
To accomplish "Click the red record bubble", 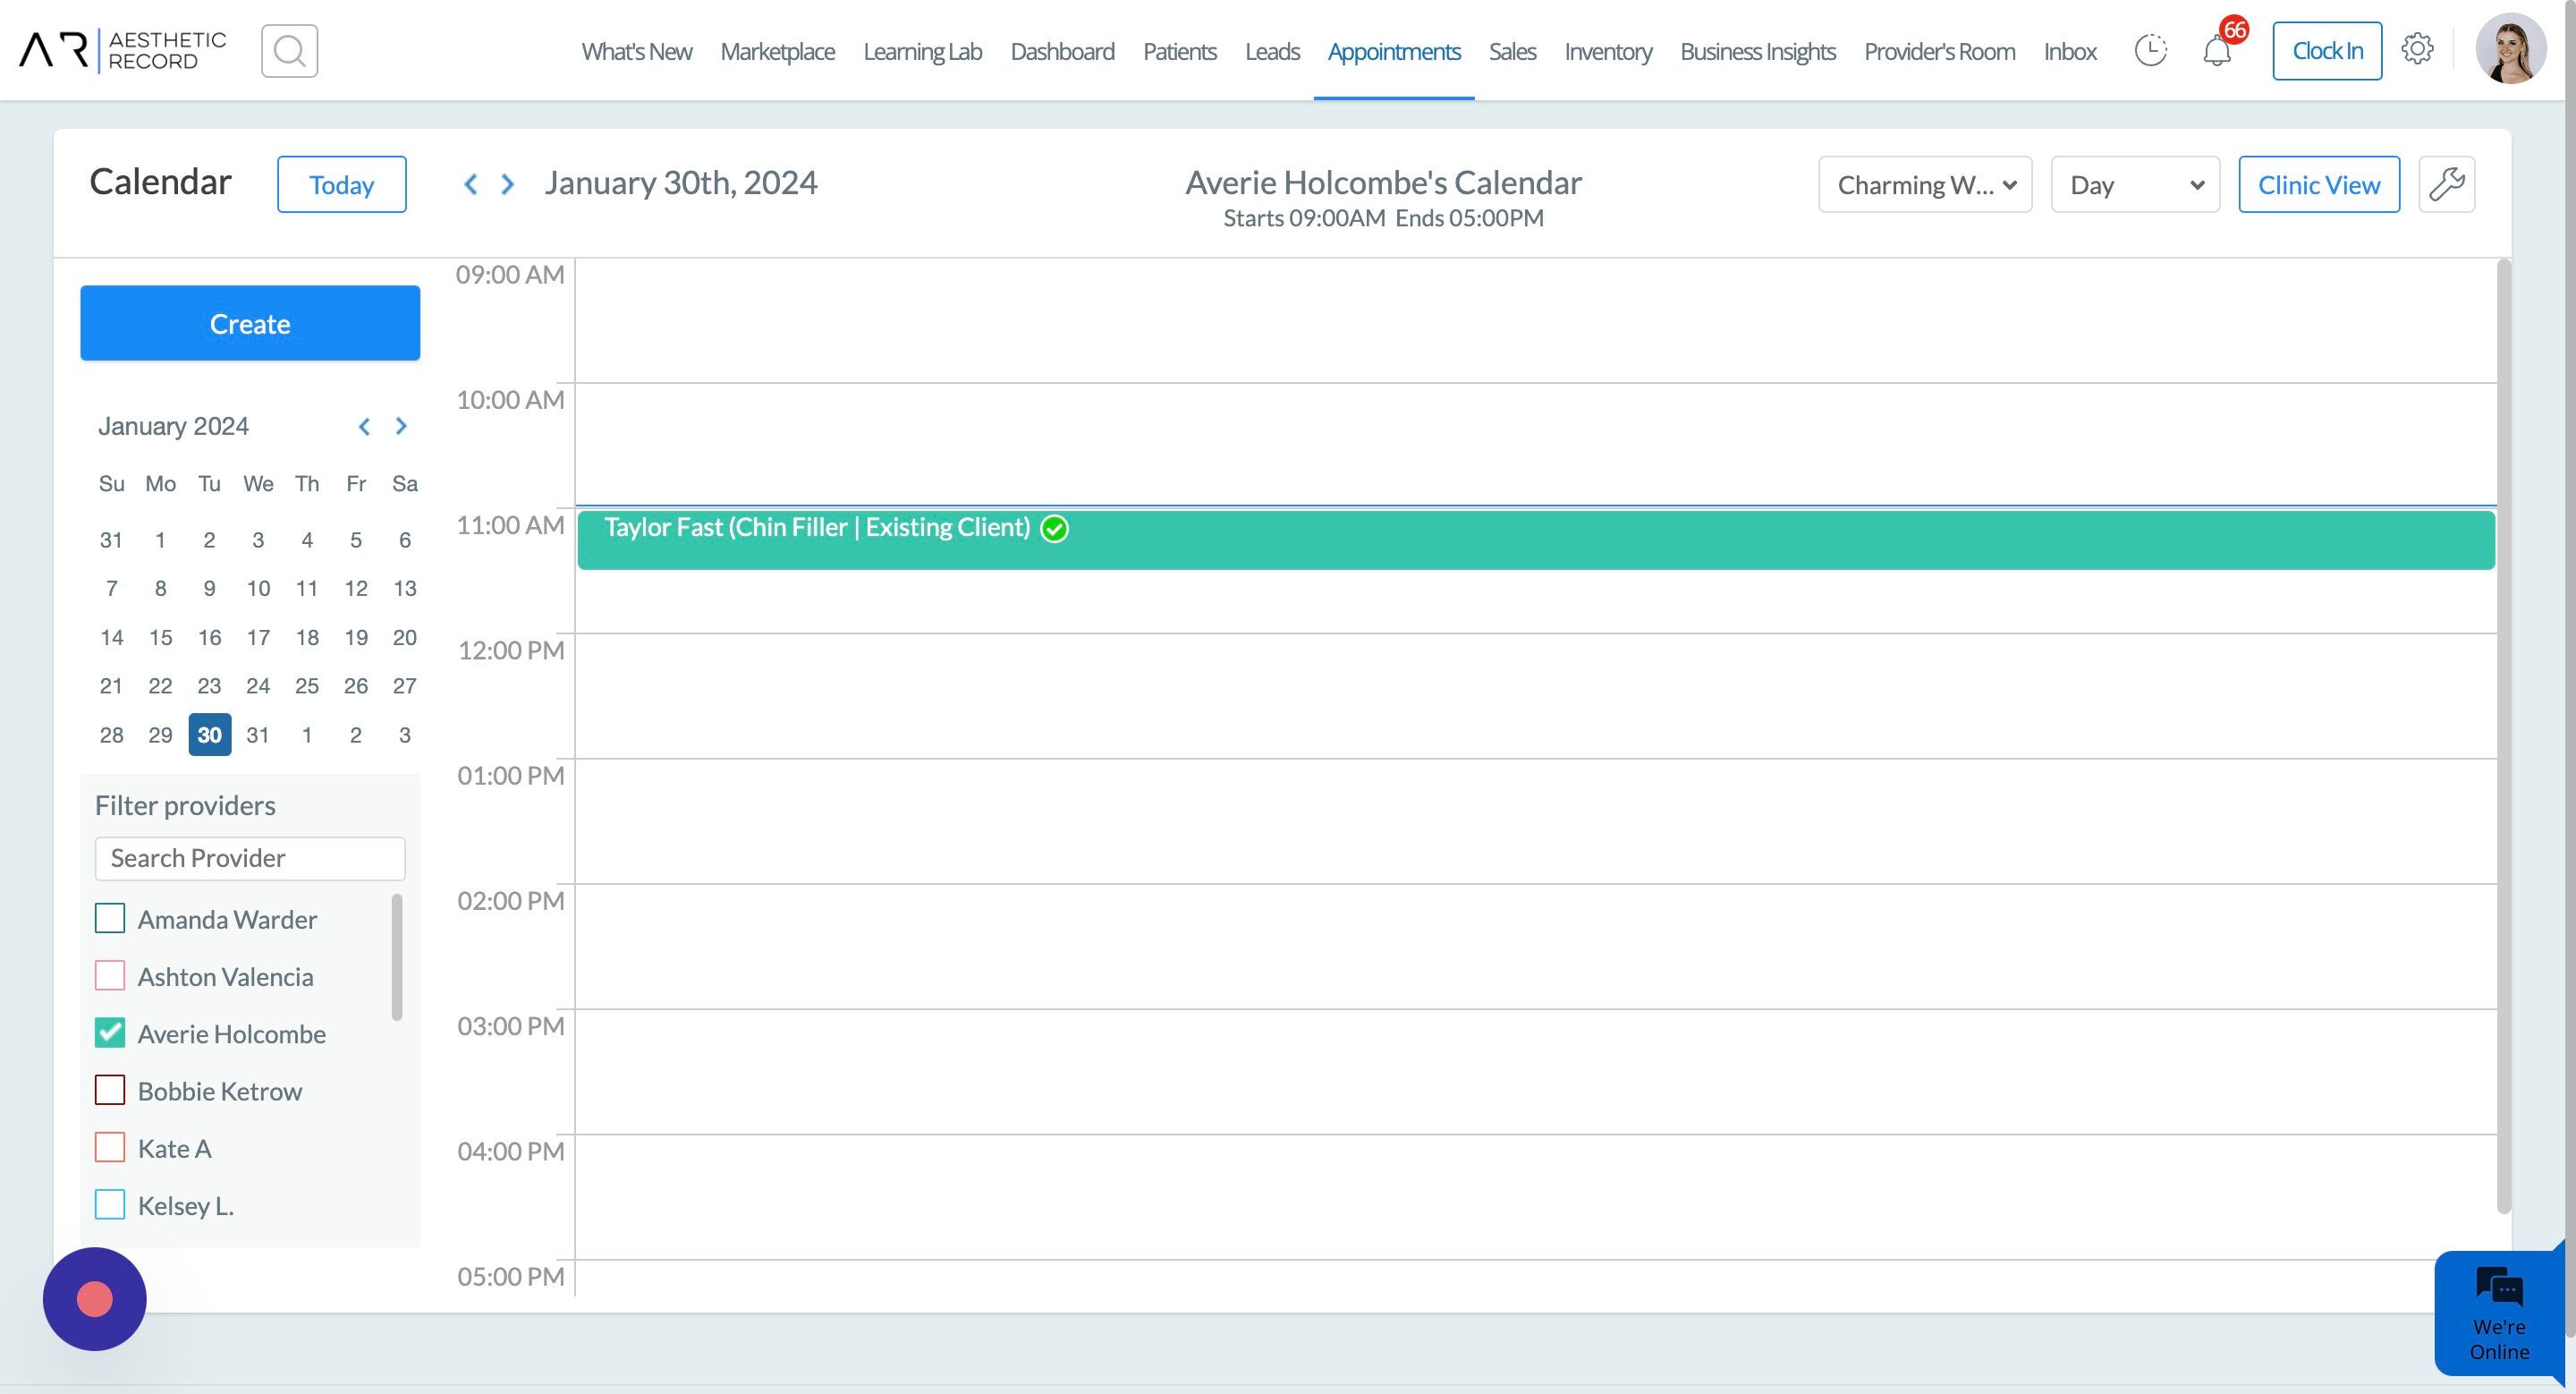I will pyautogui.click(x=95, y=1299).
